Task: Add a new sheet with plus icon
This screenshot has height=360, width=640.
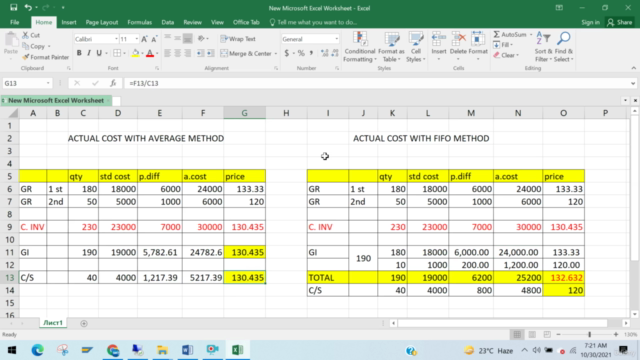Action: (x=84, y=323)
